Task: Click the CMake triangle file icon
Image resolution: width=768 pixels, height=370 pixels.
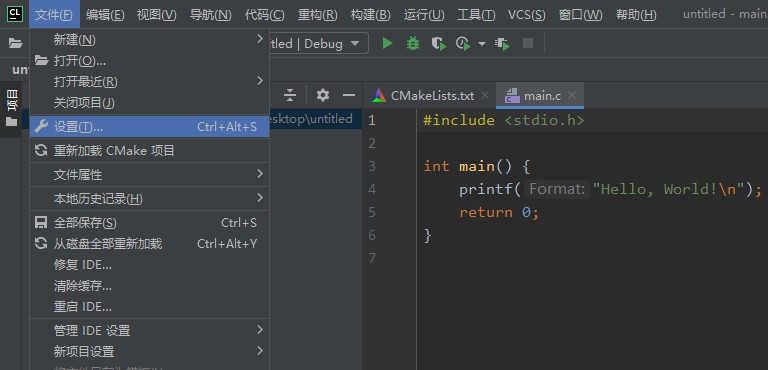Action: (x=379, y=96)
